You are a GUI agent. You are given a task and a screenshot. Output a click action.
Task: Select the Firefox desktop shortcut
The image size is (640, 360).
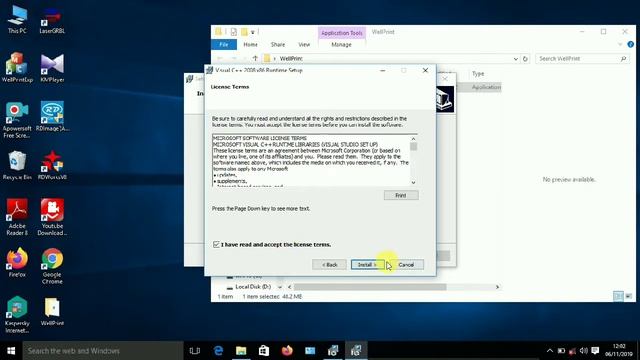(x=17, y=262)
